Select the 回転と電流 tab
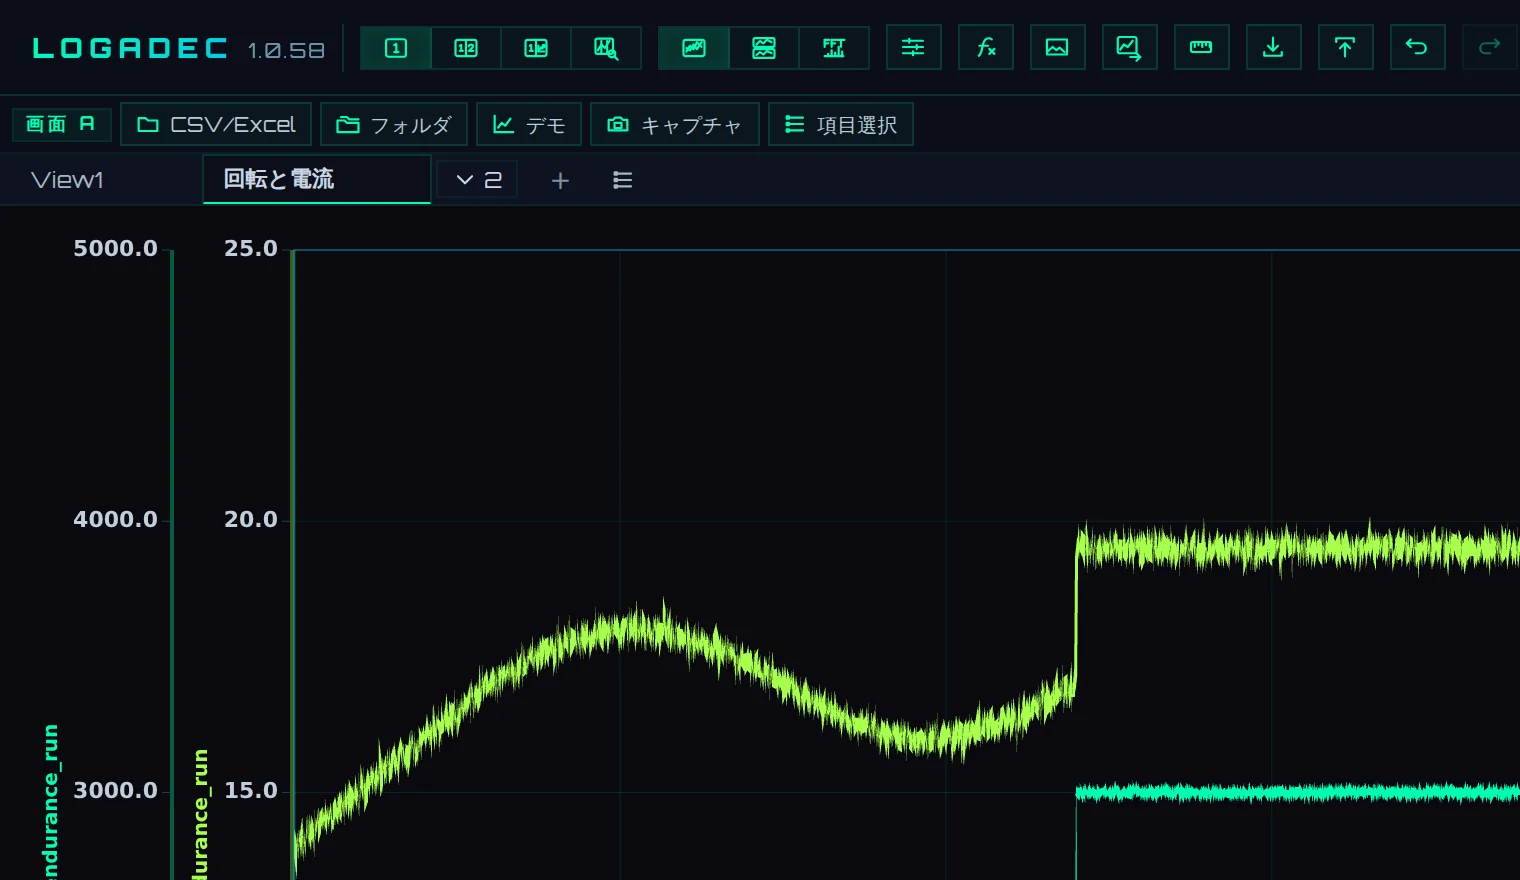This screenshot has height=880, width=1520. point(317,180)
